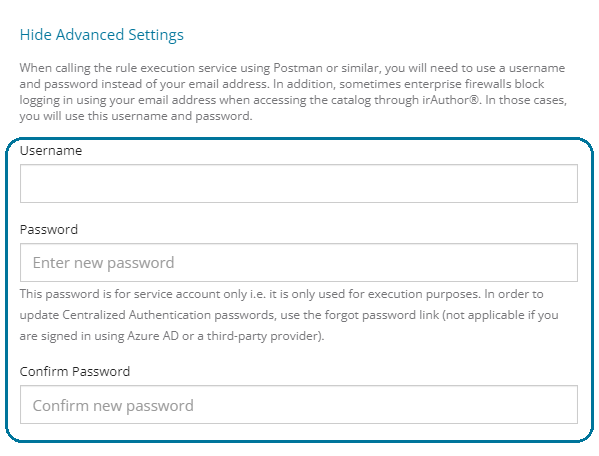Click the word 'irAuthor®' in the description
Image resolution: width=599 pixels, height=456 pixels.
point(450,100)
